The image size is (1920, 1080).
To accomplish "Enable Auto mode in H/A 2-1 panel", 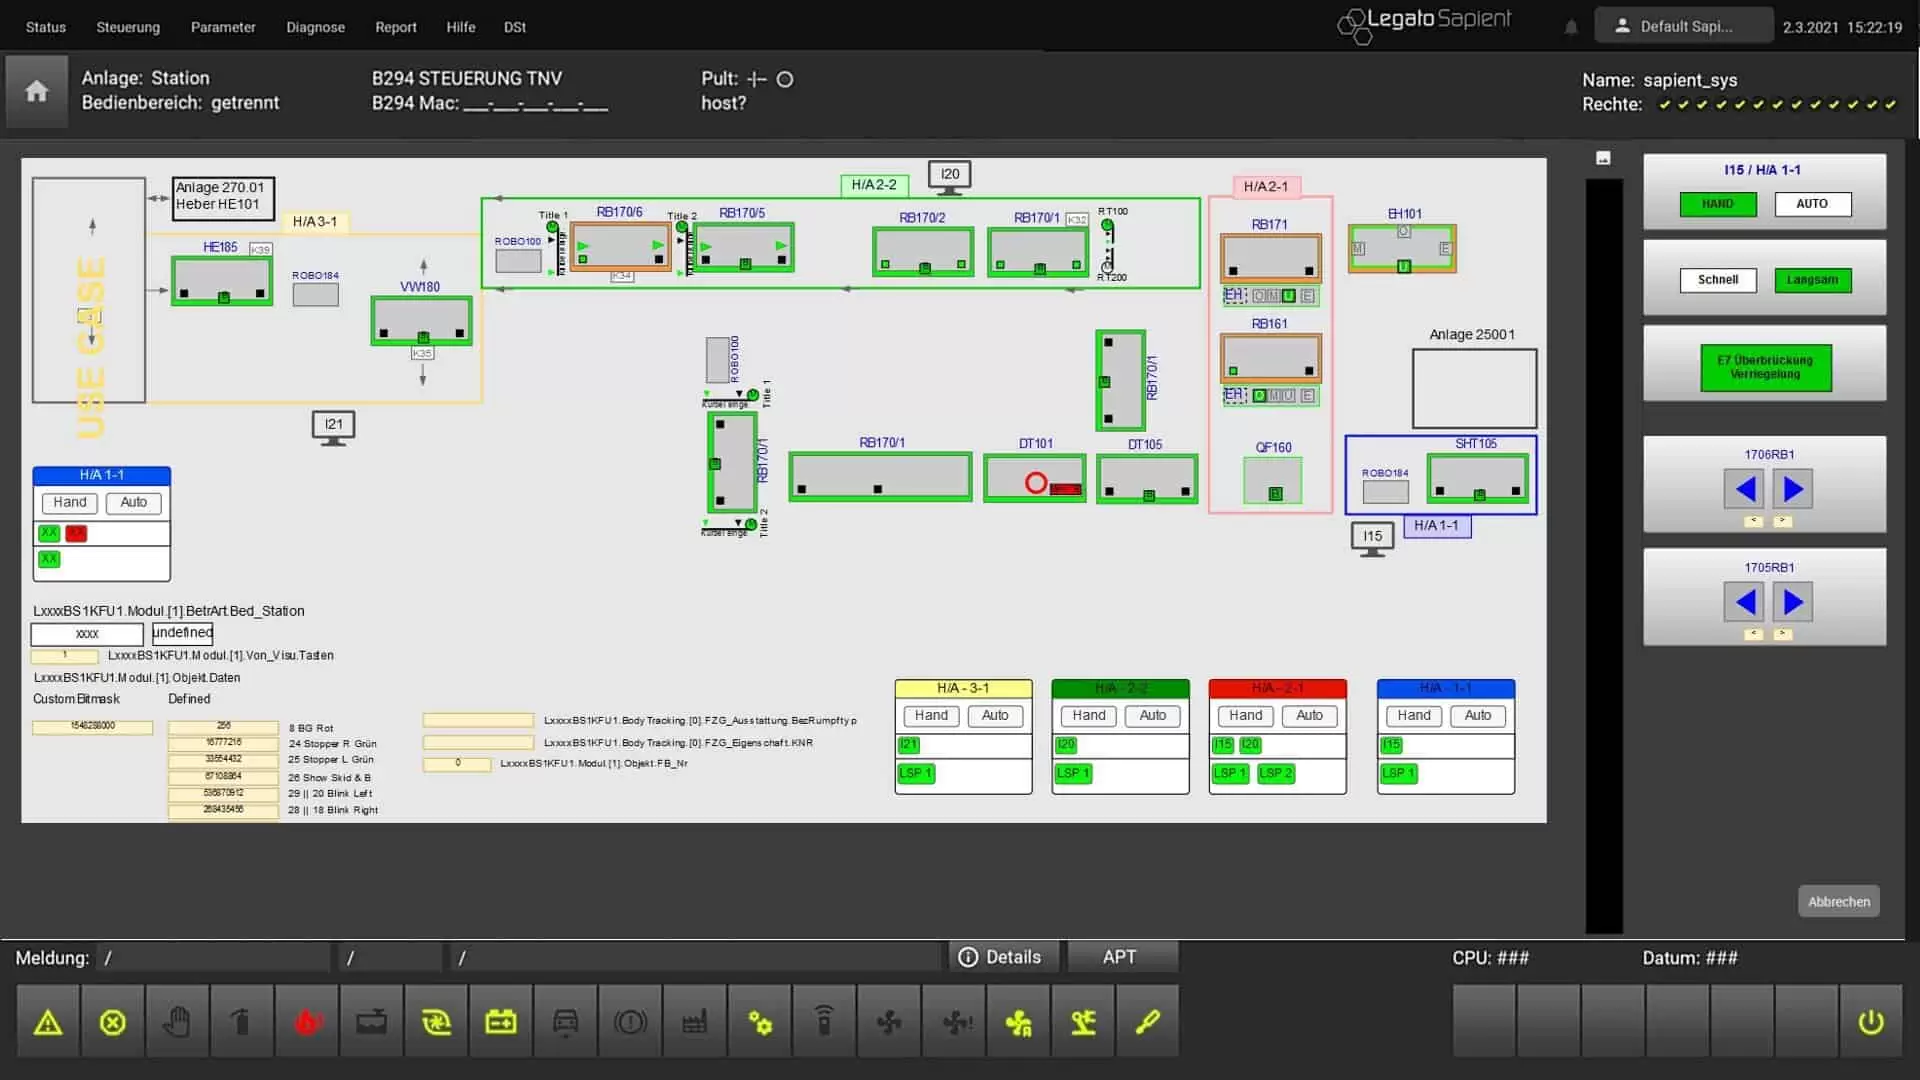I will pos(1308,715).
